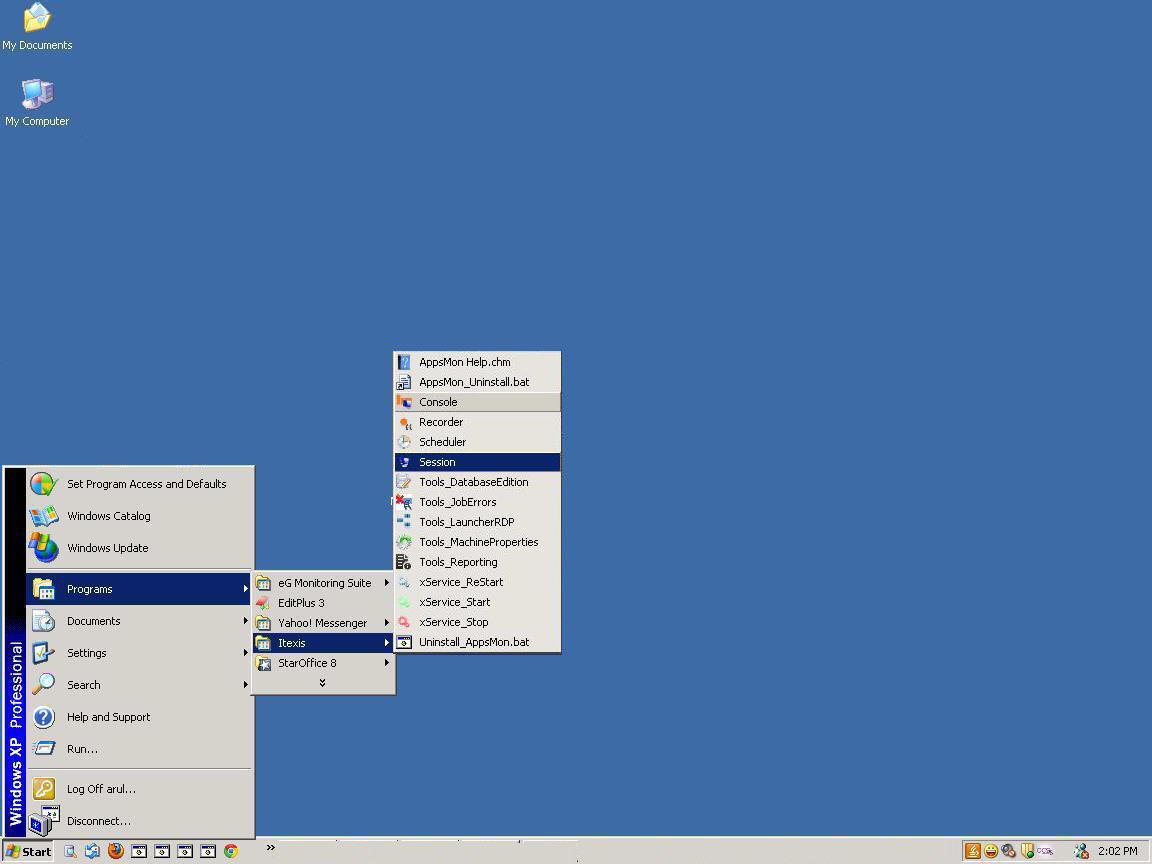Click the yellow shield tray icon
This screenshot has height=864, width=1152.
tap(1027, 852)
